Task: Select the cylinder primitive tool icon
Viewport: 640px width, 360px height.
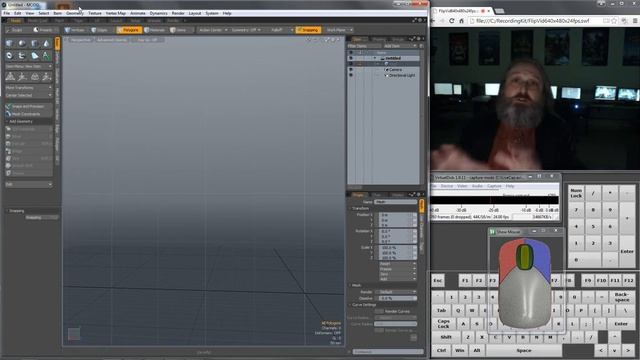Action: pos(35,43)
